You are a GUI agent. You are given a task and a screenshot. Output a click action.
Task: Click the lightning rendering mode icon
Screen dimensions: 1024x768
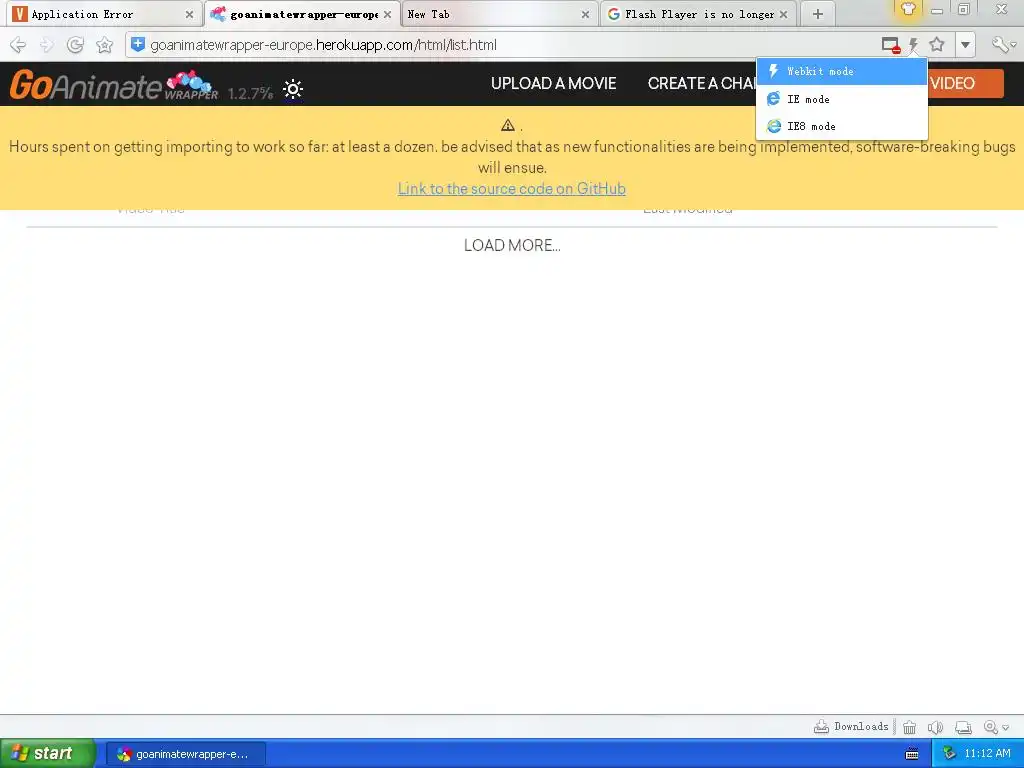[914, 45]
